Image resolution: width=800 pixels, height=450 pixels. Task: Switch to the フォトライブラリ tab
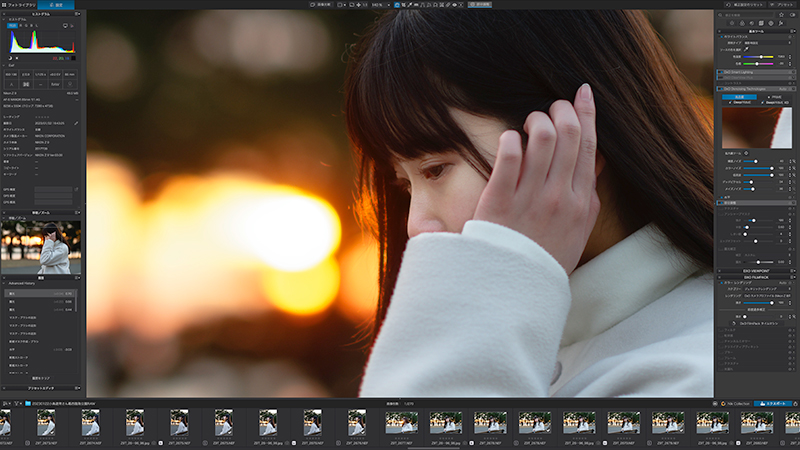coord(21,5)
